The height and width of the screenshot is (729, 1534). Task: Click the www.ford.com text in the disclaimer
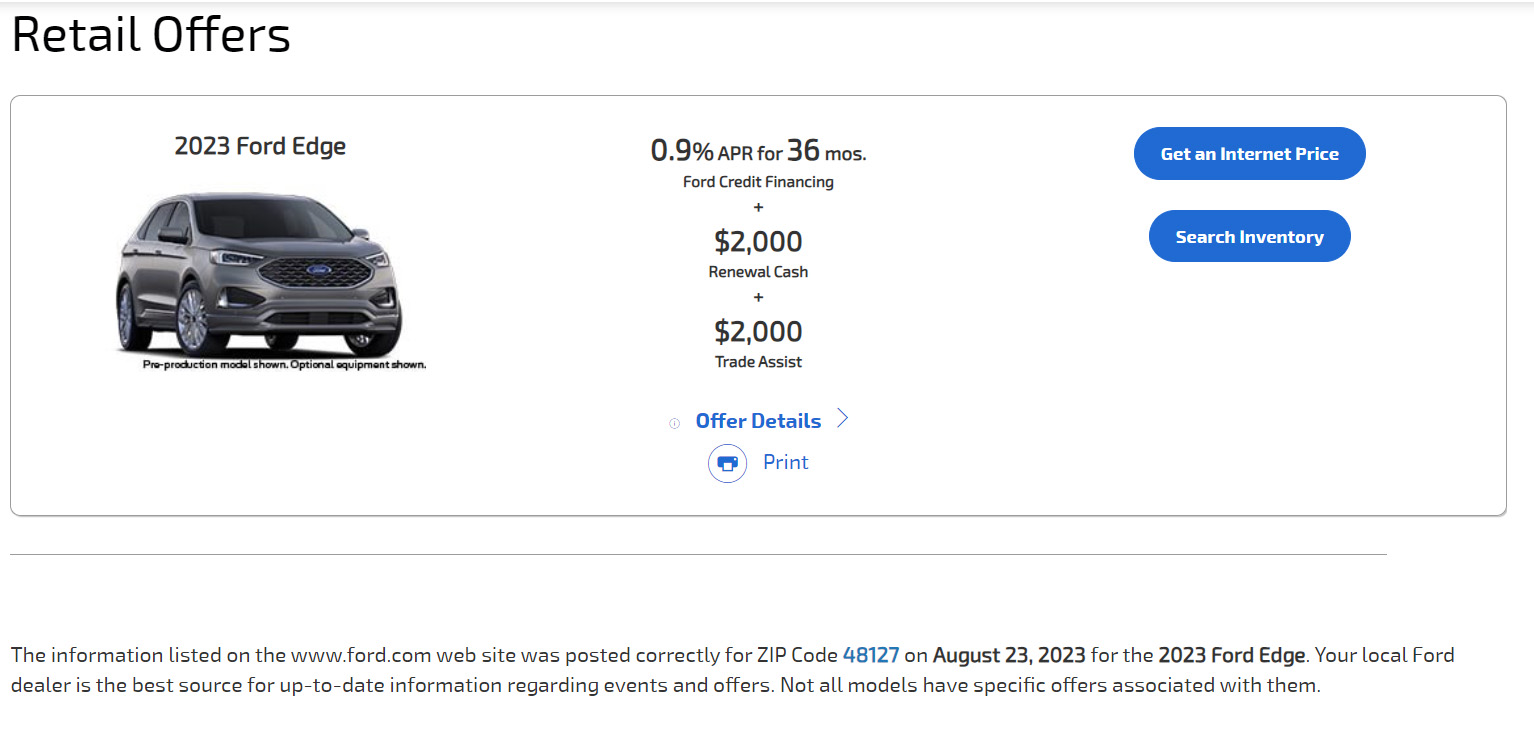click(361, 656)
